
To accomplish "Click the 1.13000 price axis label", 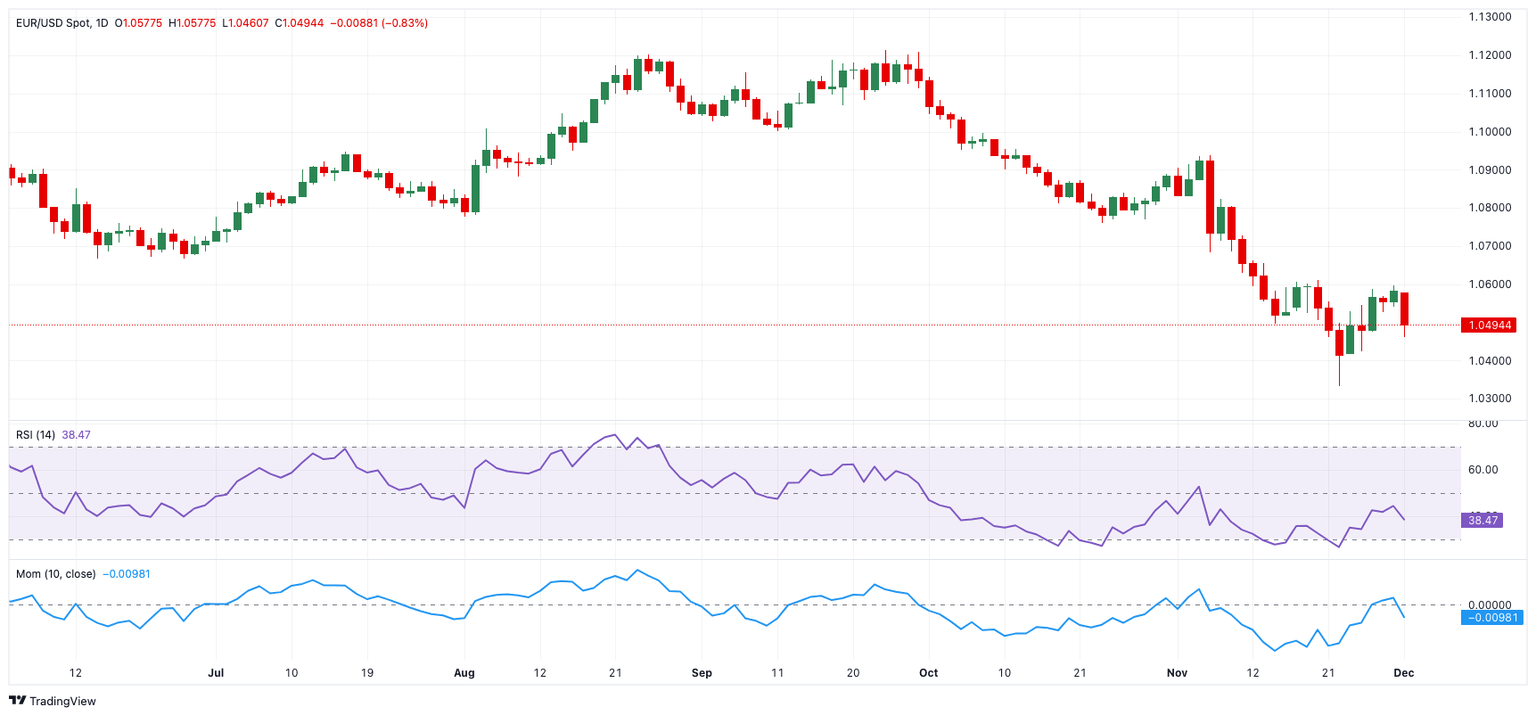I will click(1489, 17).
